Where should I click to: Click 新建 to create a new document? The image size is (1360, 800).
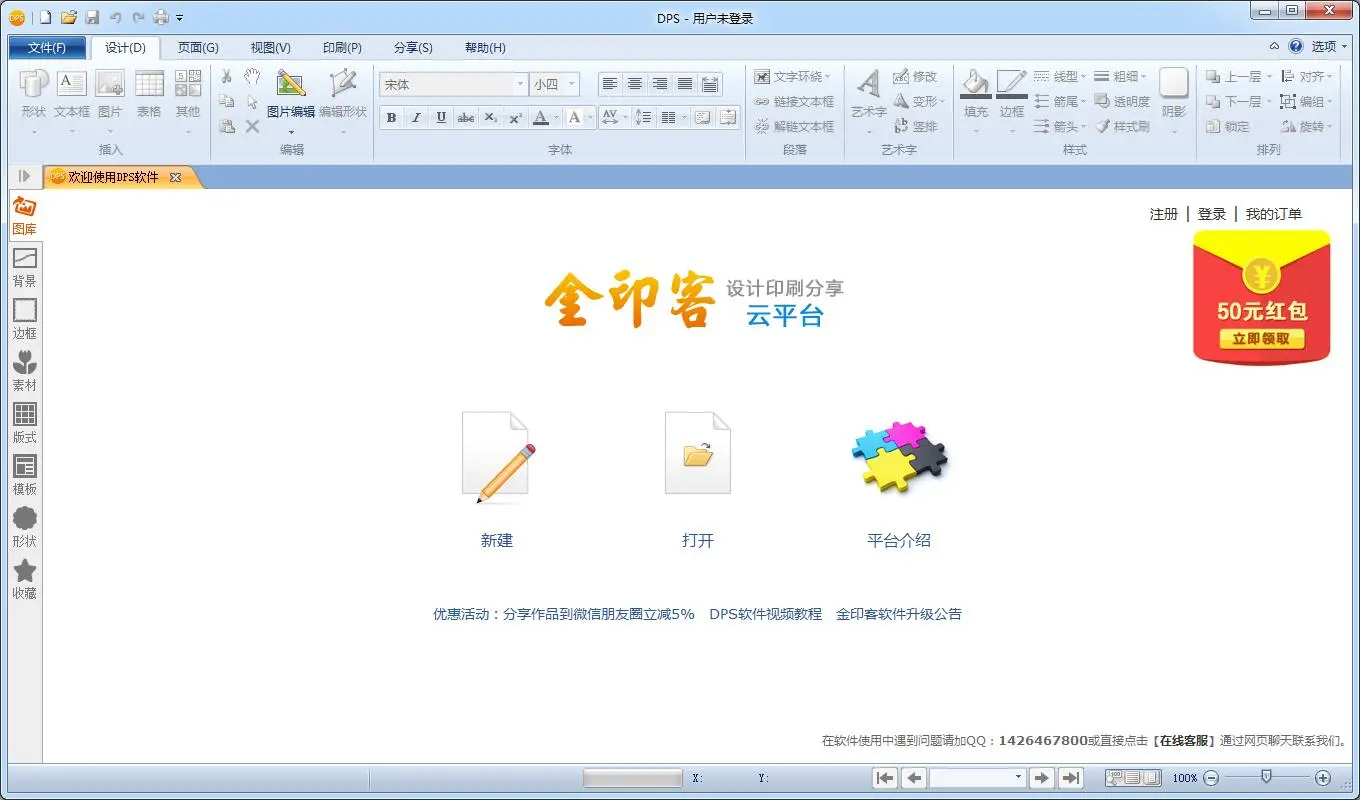[497, 540]
